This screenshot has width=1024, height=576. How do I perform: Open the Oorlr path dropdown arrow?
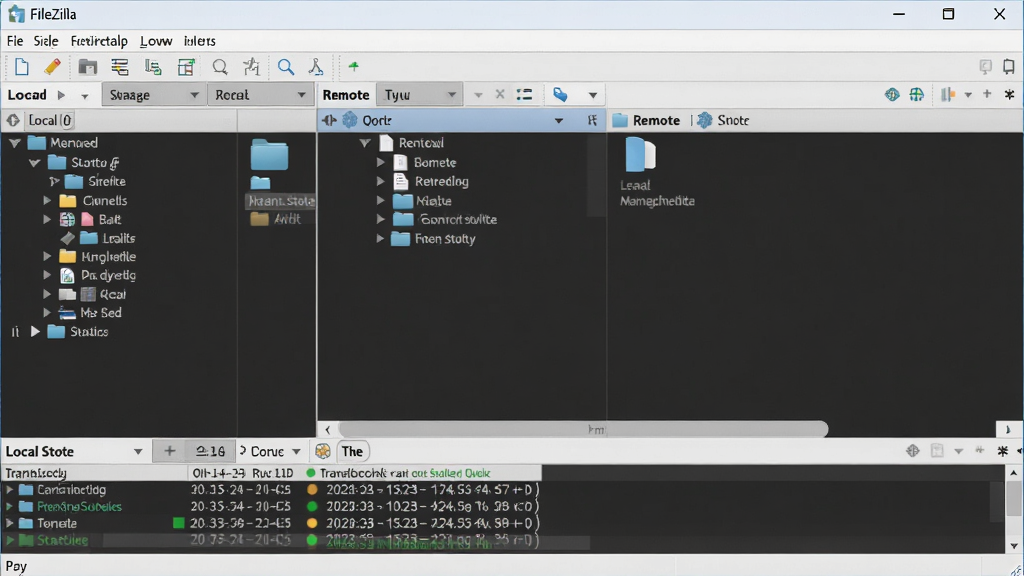pos(558,121)
